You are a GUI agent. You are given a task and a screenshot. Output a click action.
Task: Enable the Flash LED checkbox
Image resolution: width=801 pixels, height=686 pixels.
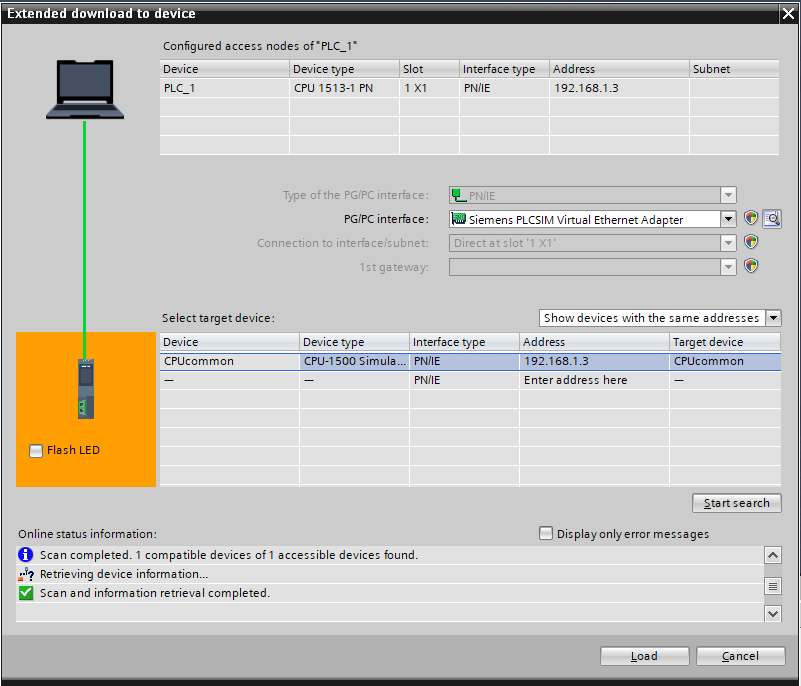36,451
